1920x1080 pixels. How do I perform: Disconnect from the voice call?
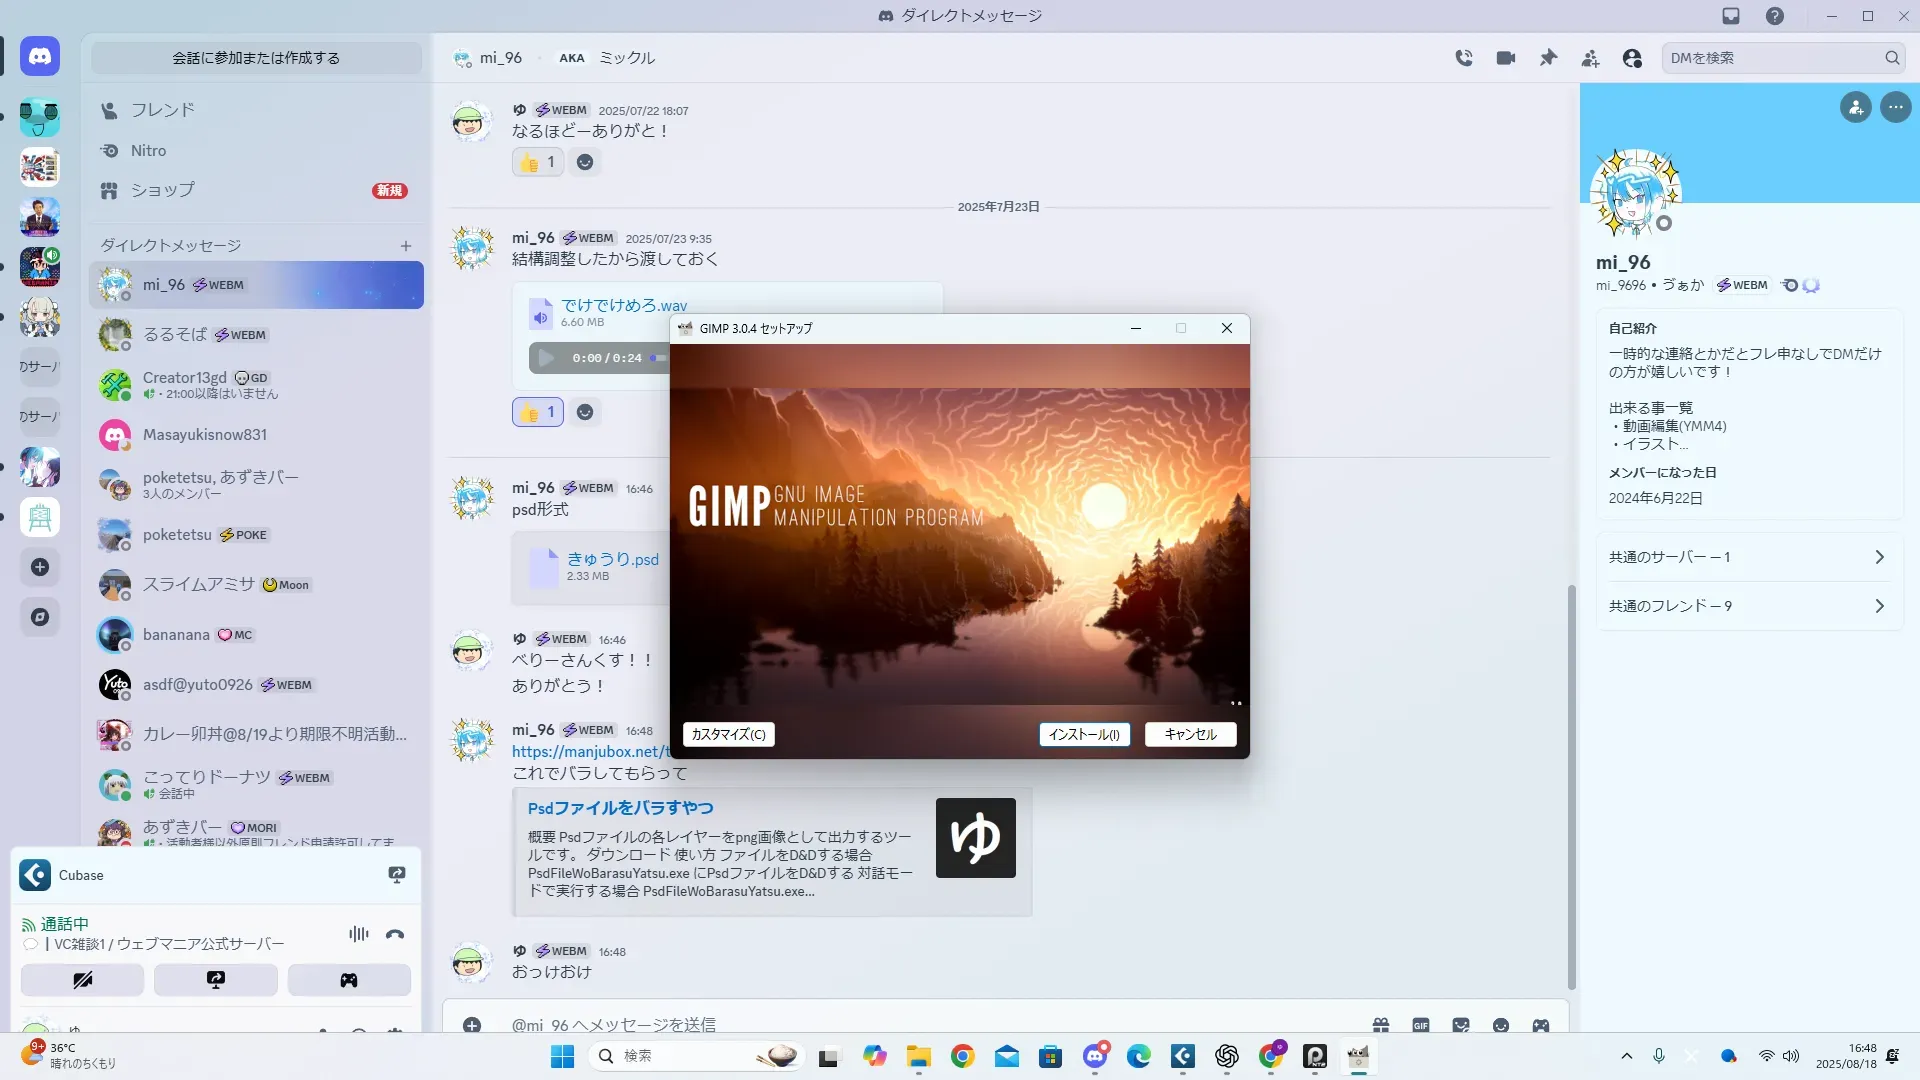click(x=395, y=934)
